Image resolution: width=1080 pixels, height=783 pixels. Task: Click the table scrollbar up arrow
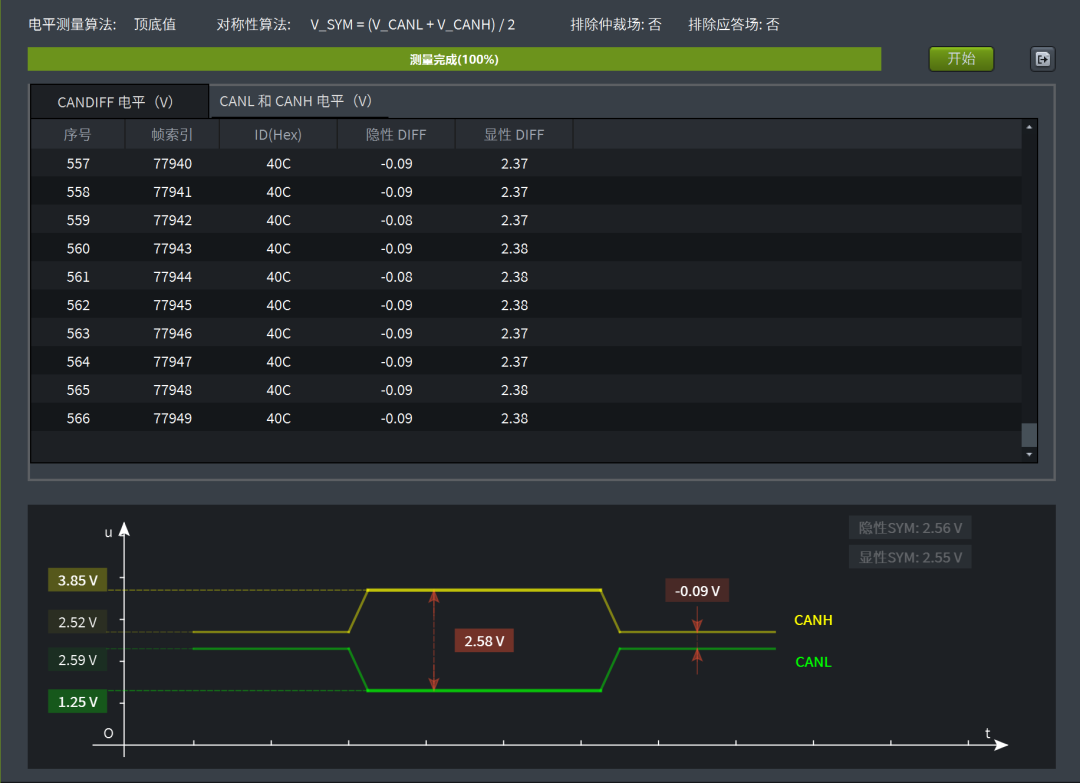click(1029, 127)
